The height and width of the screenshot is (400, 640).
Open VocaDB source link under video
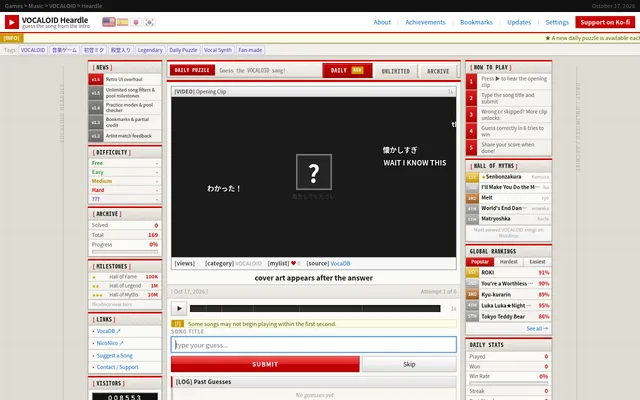(x=340, y=263)
